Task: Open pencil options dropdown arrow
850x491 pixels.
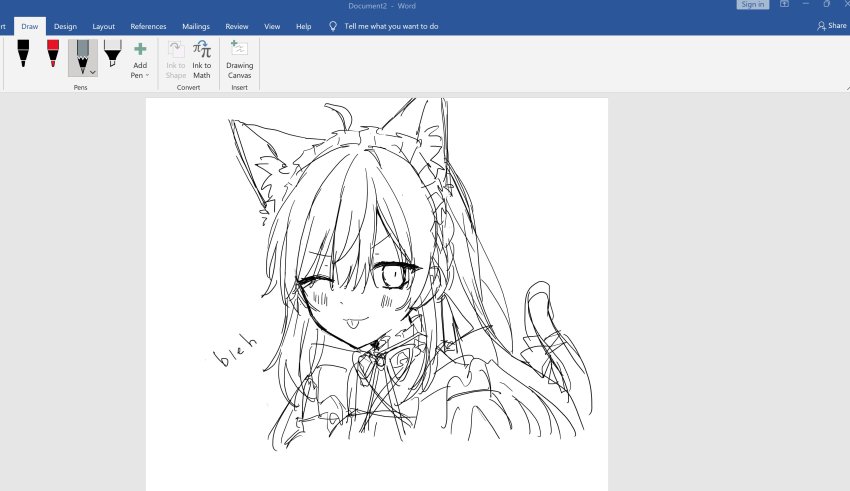Action: (93, 72)
